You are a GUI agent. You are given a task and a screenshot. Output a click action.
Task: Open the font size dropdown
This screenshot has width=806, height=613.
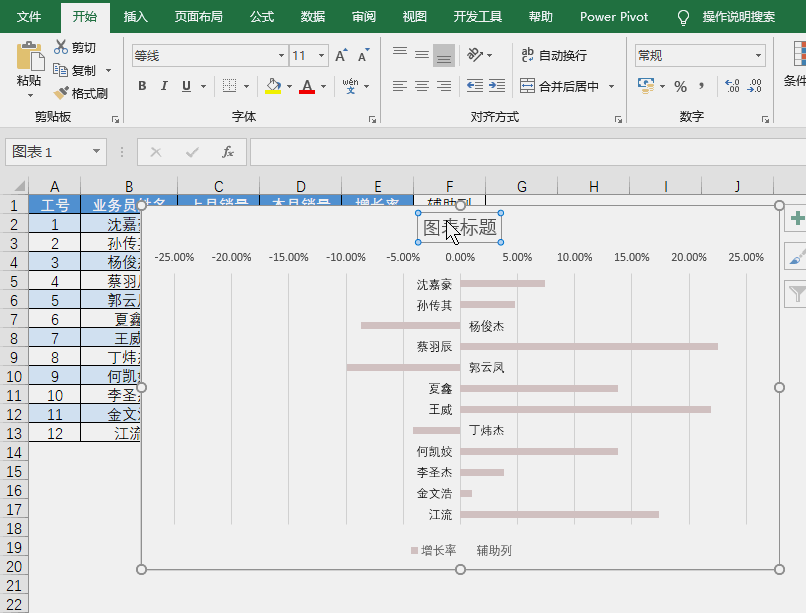321,55
